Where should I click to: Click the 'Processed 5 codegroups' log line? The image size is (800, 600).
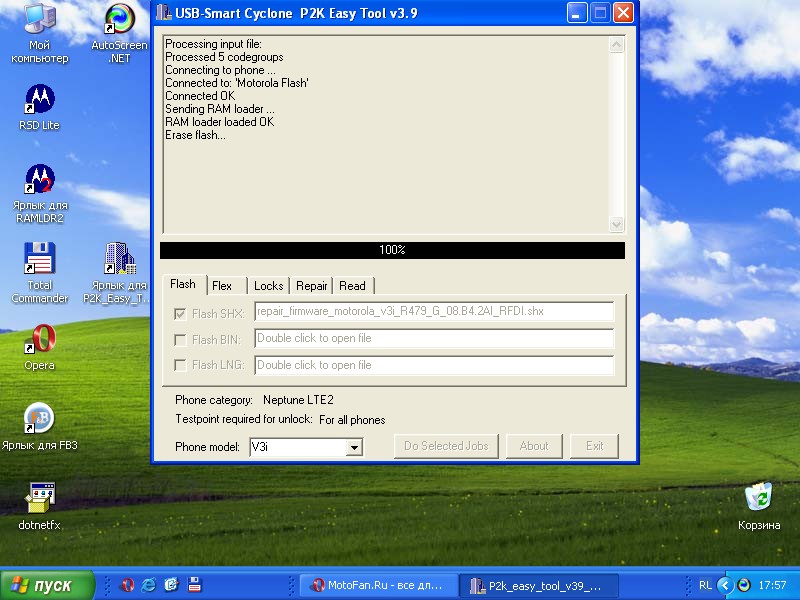[x=224, y=57]
